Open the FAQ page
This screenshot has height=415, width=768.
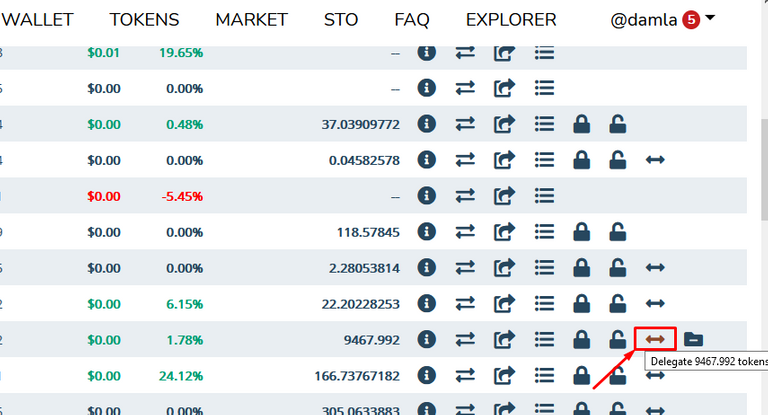412,20
